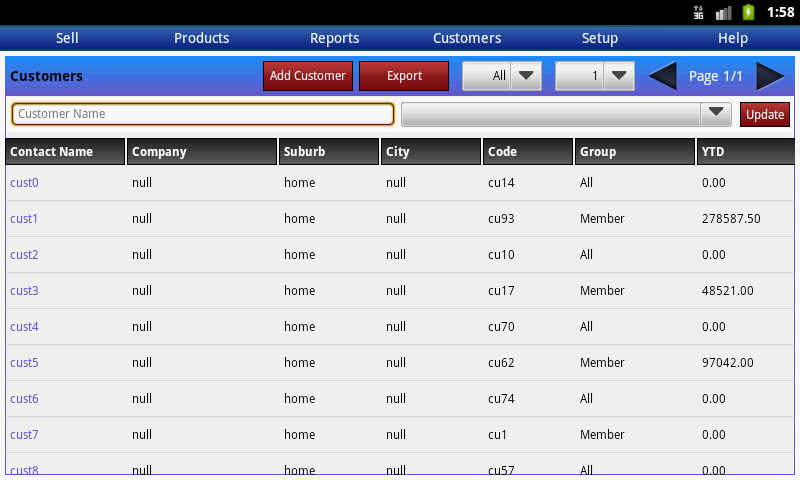Open customer cust1 link
The height and width of the screenshot is (480, 800).
24,219
